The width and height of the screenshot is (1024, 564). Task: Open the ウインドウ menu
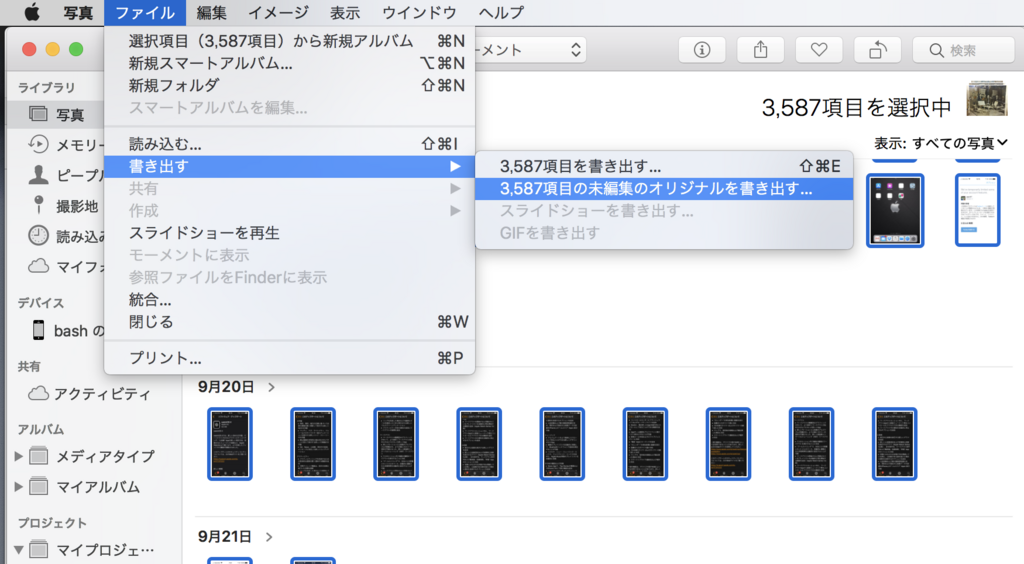(x=419, y=12)
